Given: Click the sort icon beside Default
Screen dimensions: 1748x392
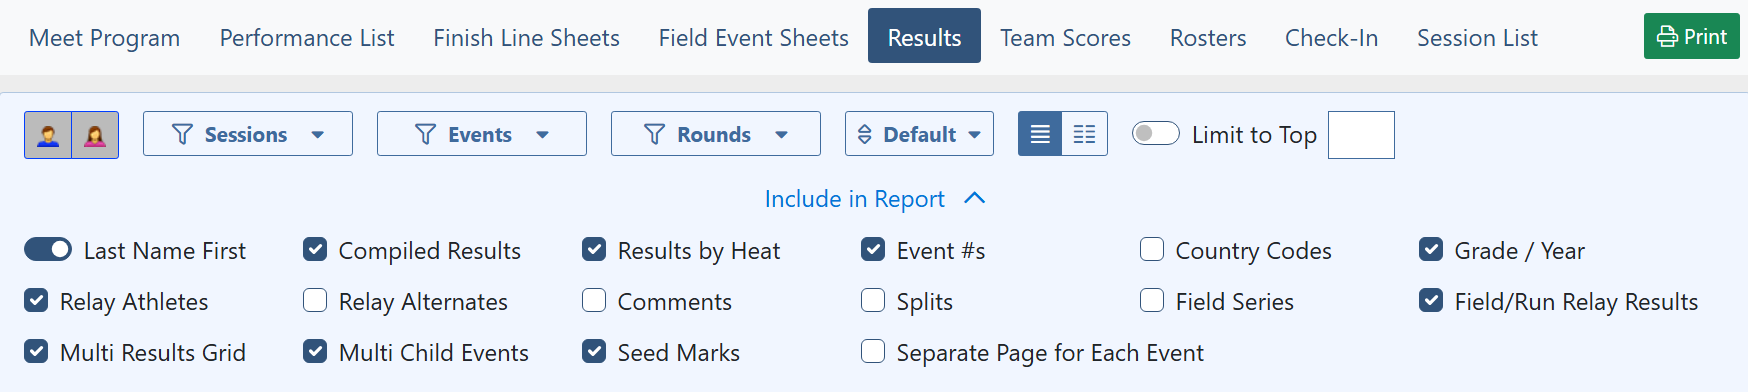Looking at the screenshot, I should [x=865, y=134].
